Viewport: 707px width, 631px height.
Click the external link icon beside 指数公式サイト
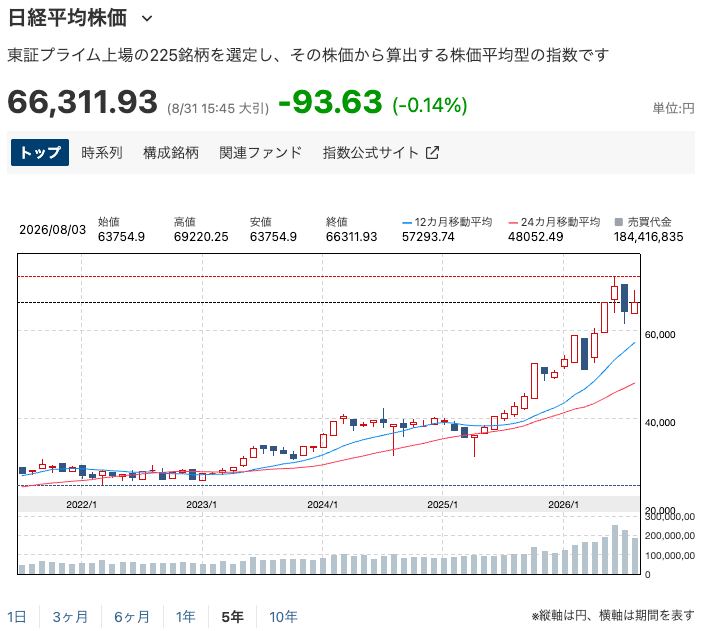tap(432, 152)
